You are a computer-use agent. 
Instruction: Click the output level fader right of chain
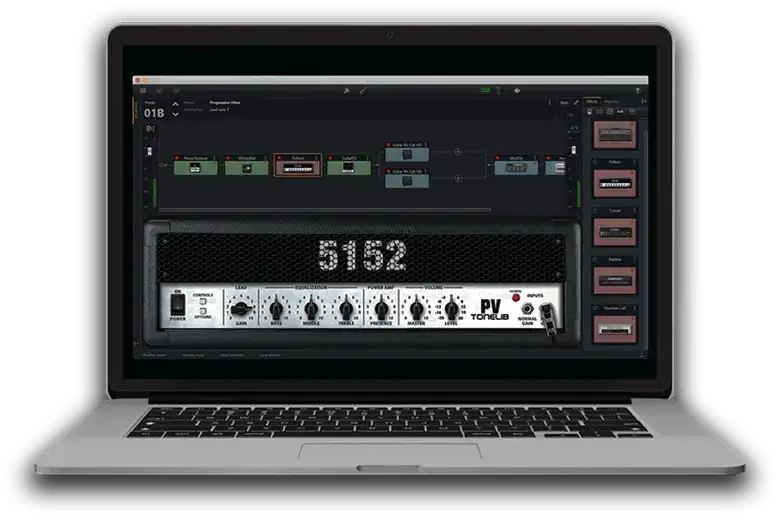click(574, 150)
